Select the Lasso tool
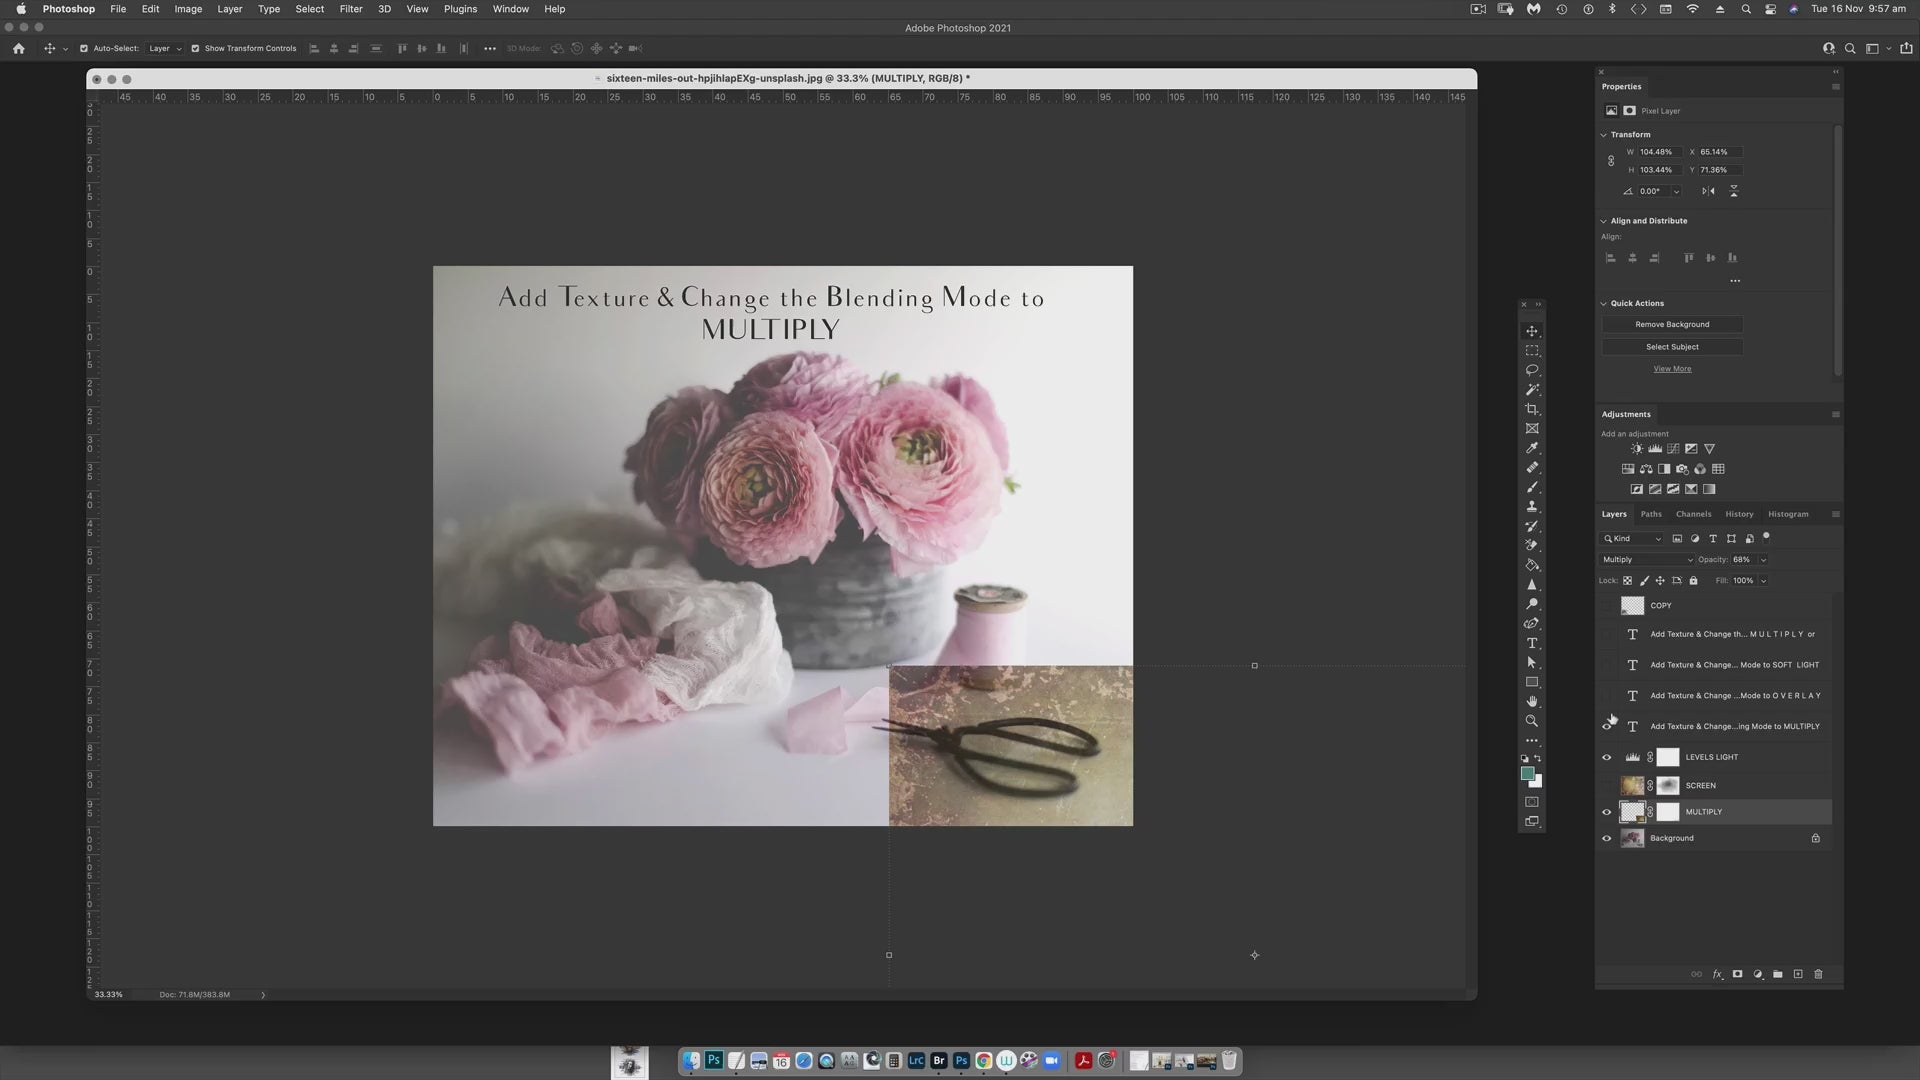Image resolution: width=1920 pixels, height=1080 pixels. pos(1531,370)
